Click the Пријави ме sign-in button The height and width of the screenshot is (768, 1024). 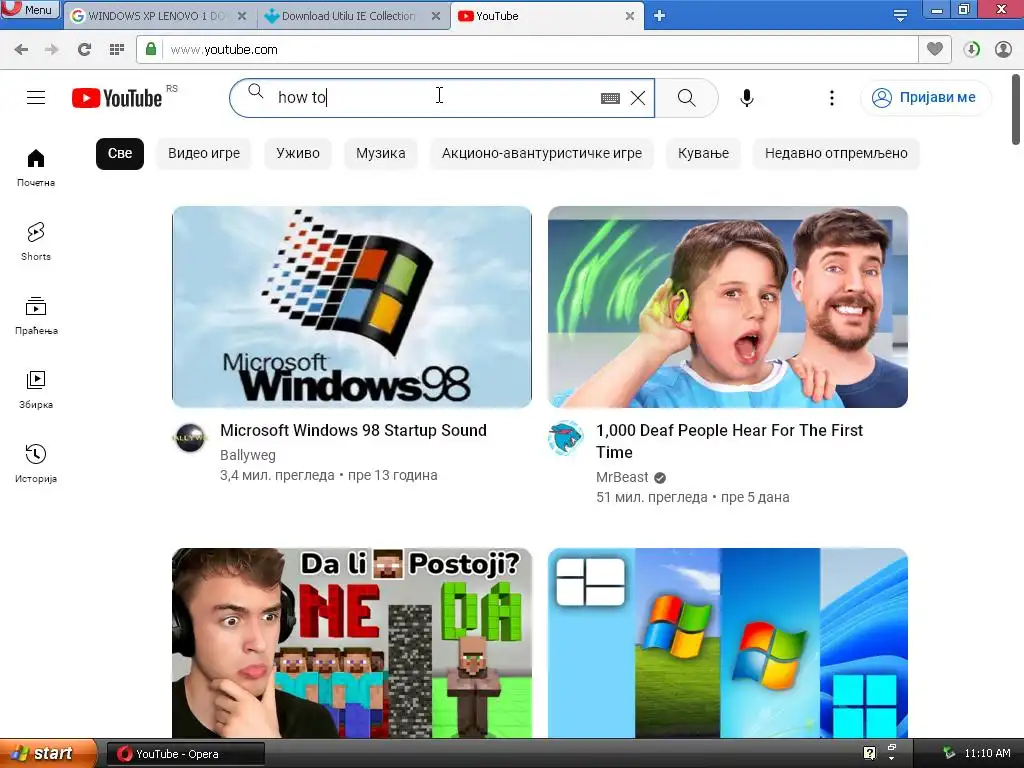[x=925, y=98]
